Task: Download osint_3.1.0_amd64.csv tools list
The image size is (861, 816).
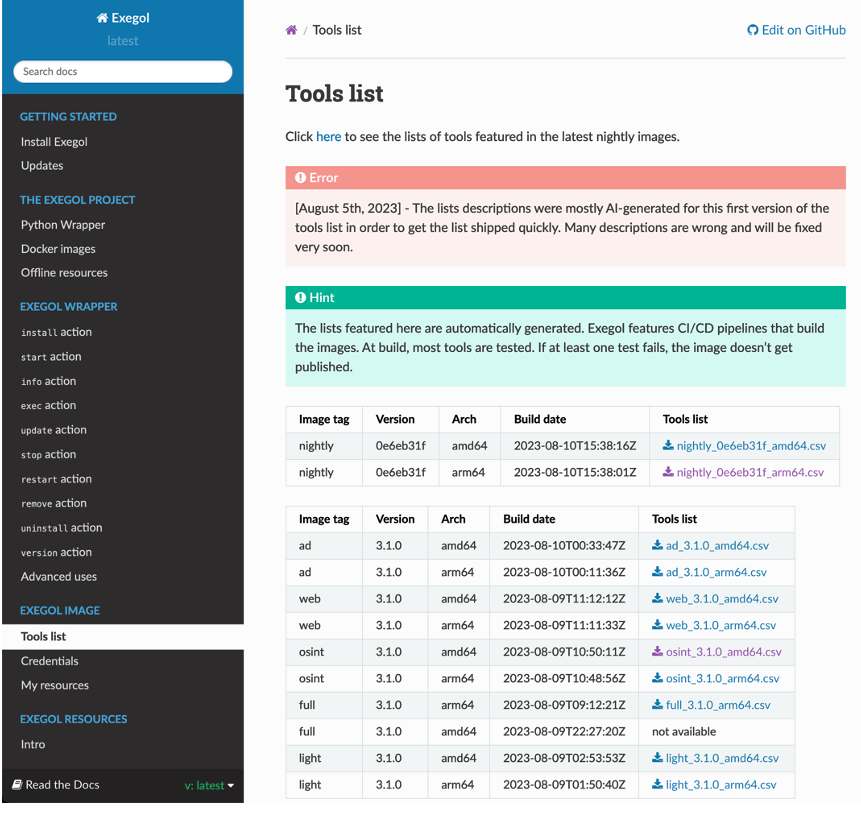Action: click(716, 652)
